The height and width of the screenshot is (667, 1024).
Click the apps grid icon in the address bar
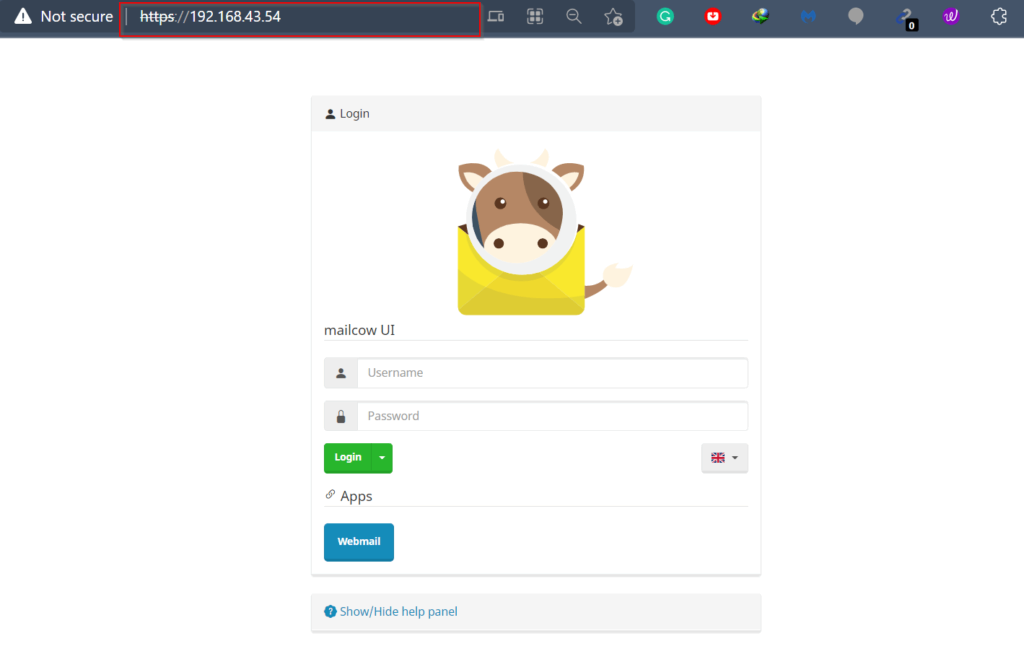pos(535,16)
